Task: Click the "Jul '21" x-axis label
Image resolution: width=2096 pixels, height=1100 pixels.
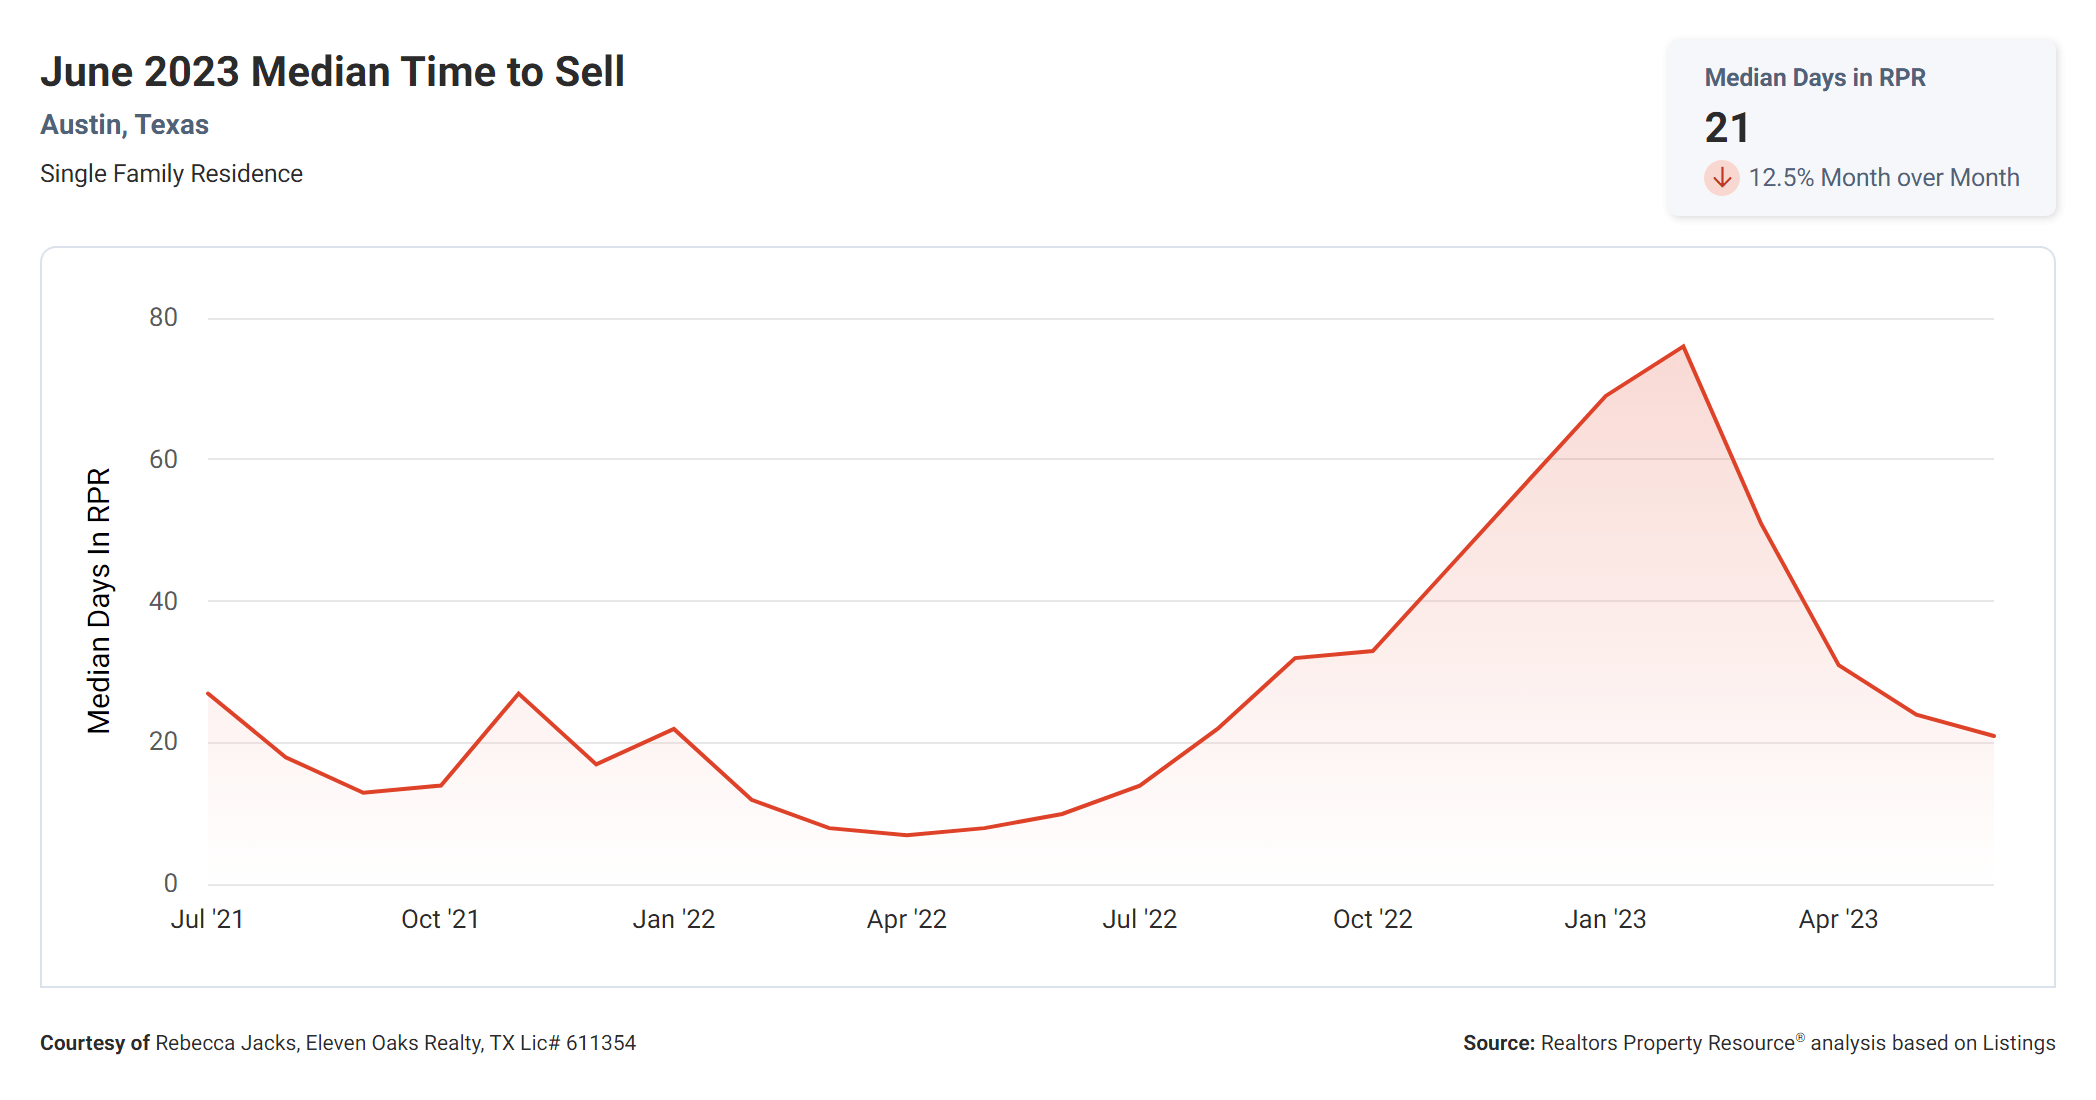Action: (x=207, y=919)
